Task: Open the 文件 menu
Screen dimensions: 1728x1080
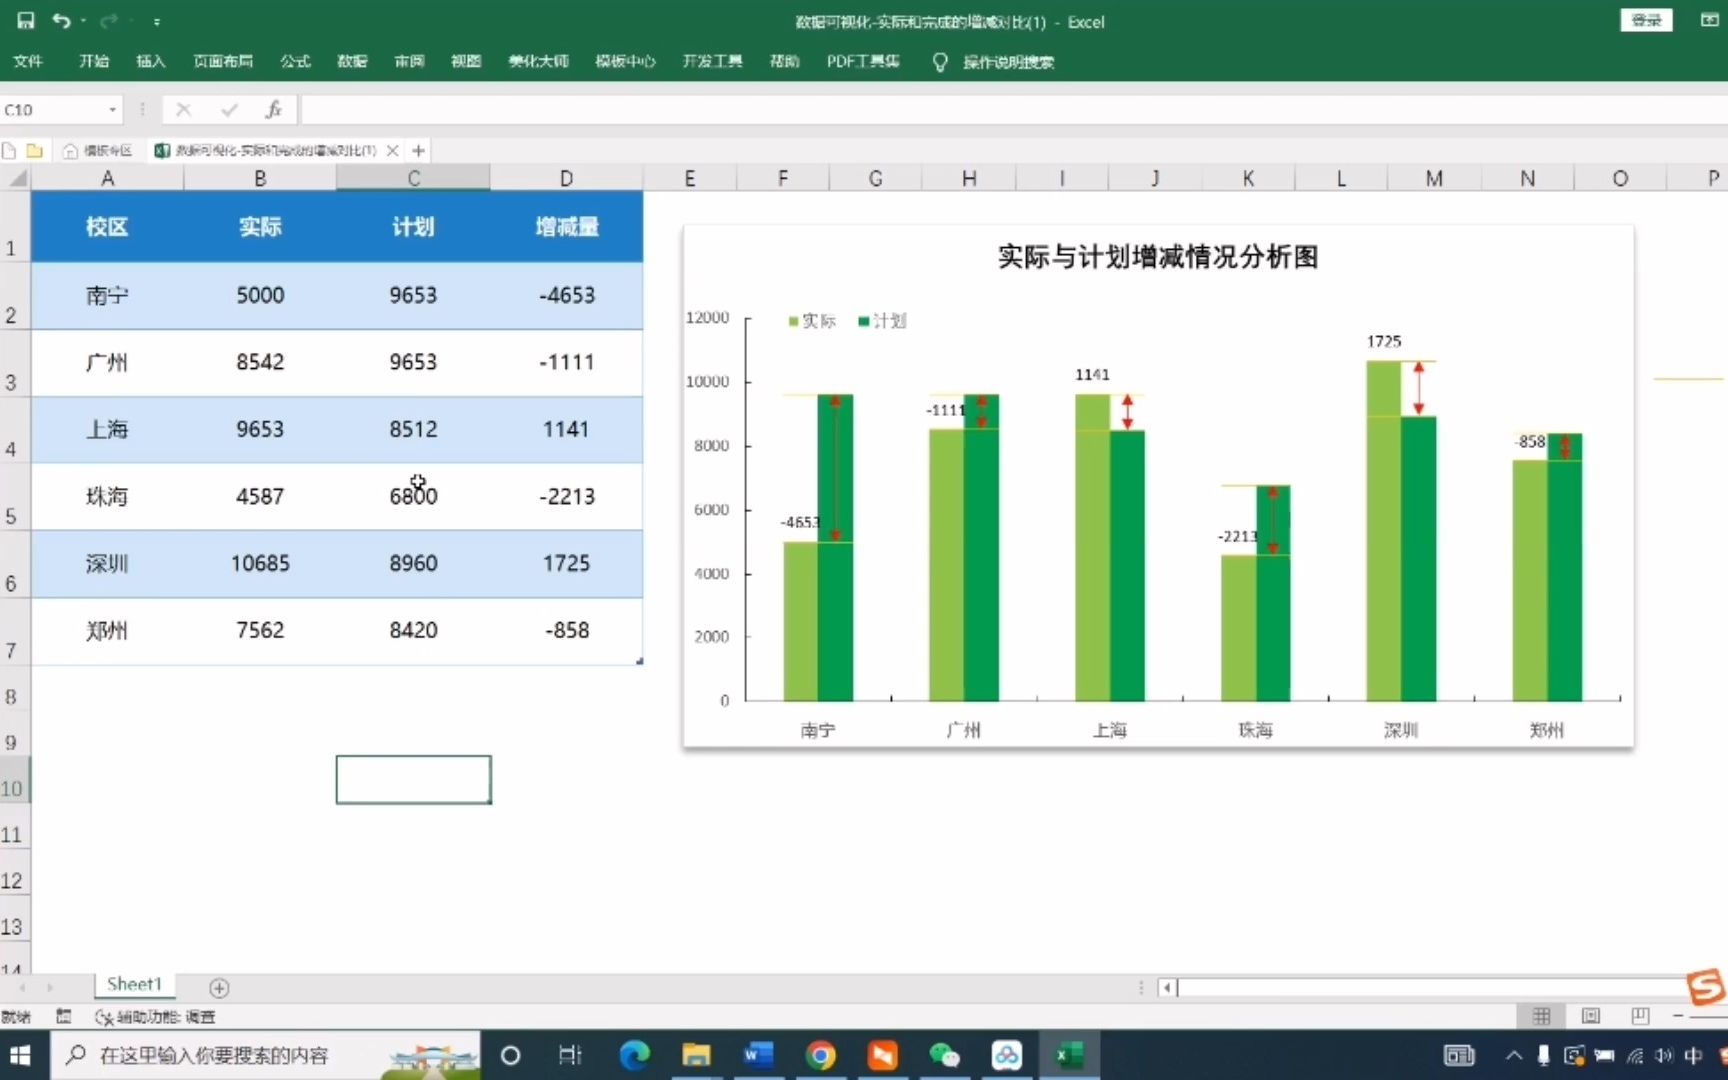Action: 28,61
